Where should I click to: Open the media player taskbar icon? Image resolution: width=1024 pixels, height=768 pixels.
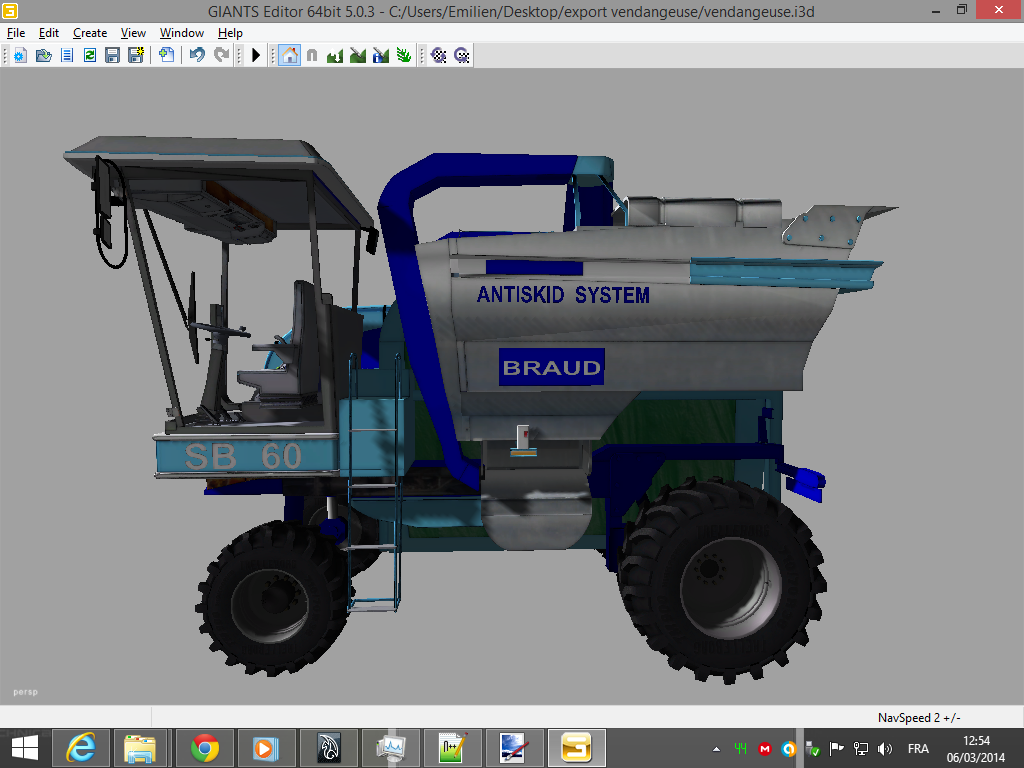click(x=266, y=748)
